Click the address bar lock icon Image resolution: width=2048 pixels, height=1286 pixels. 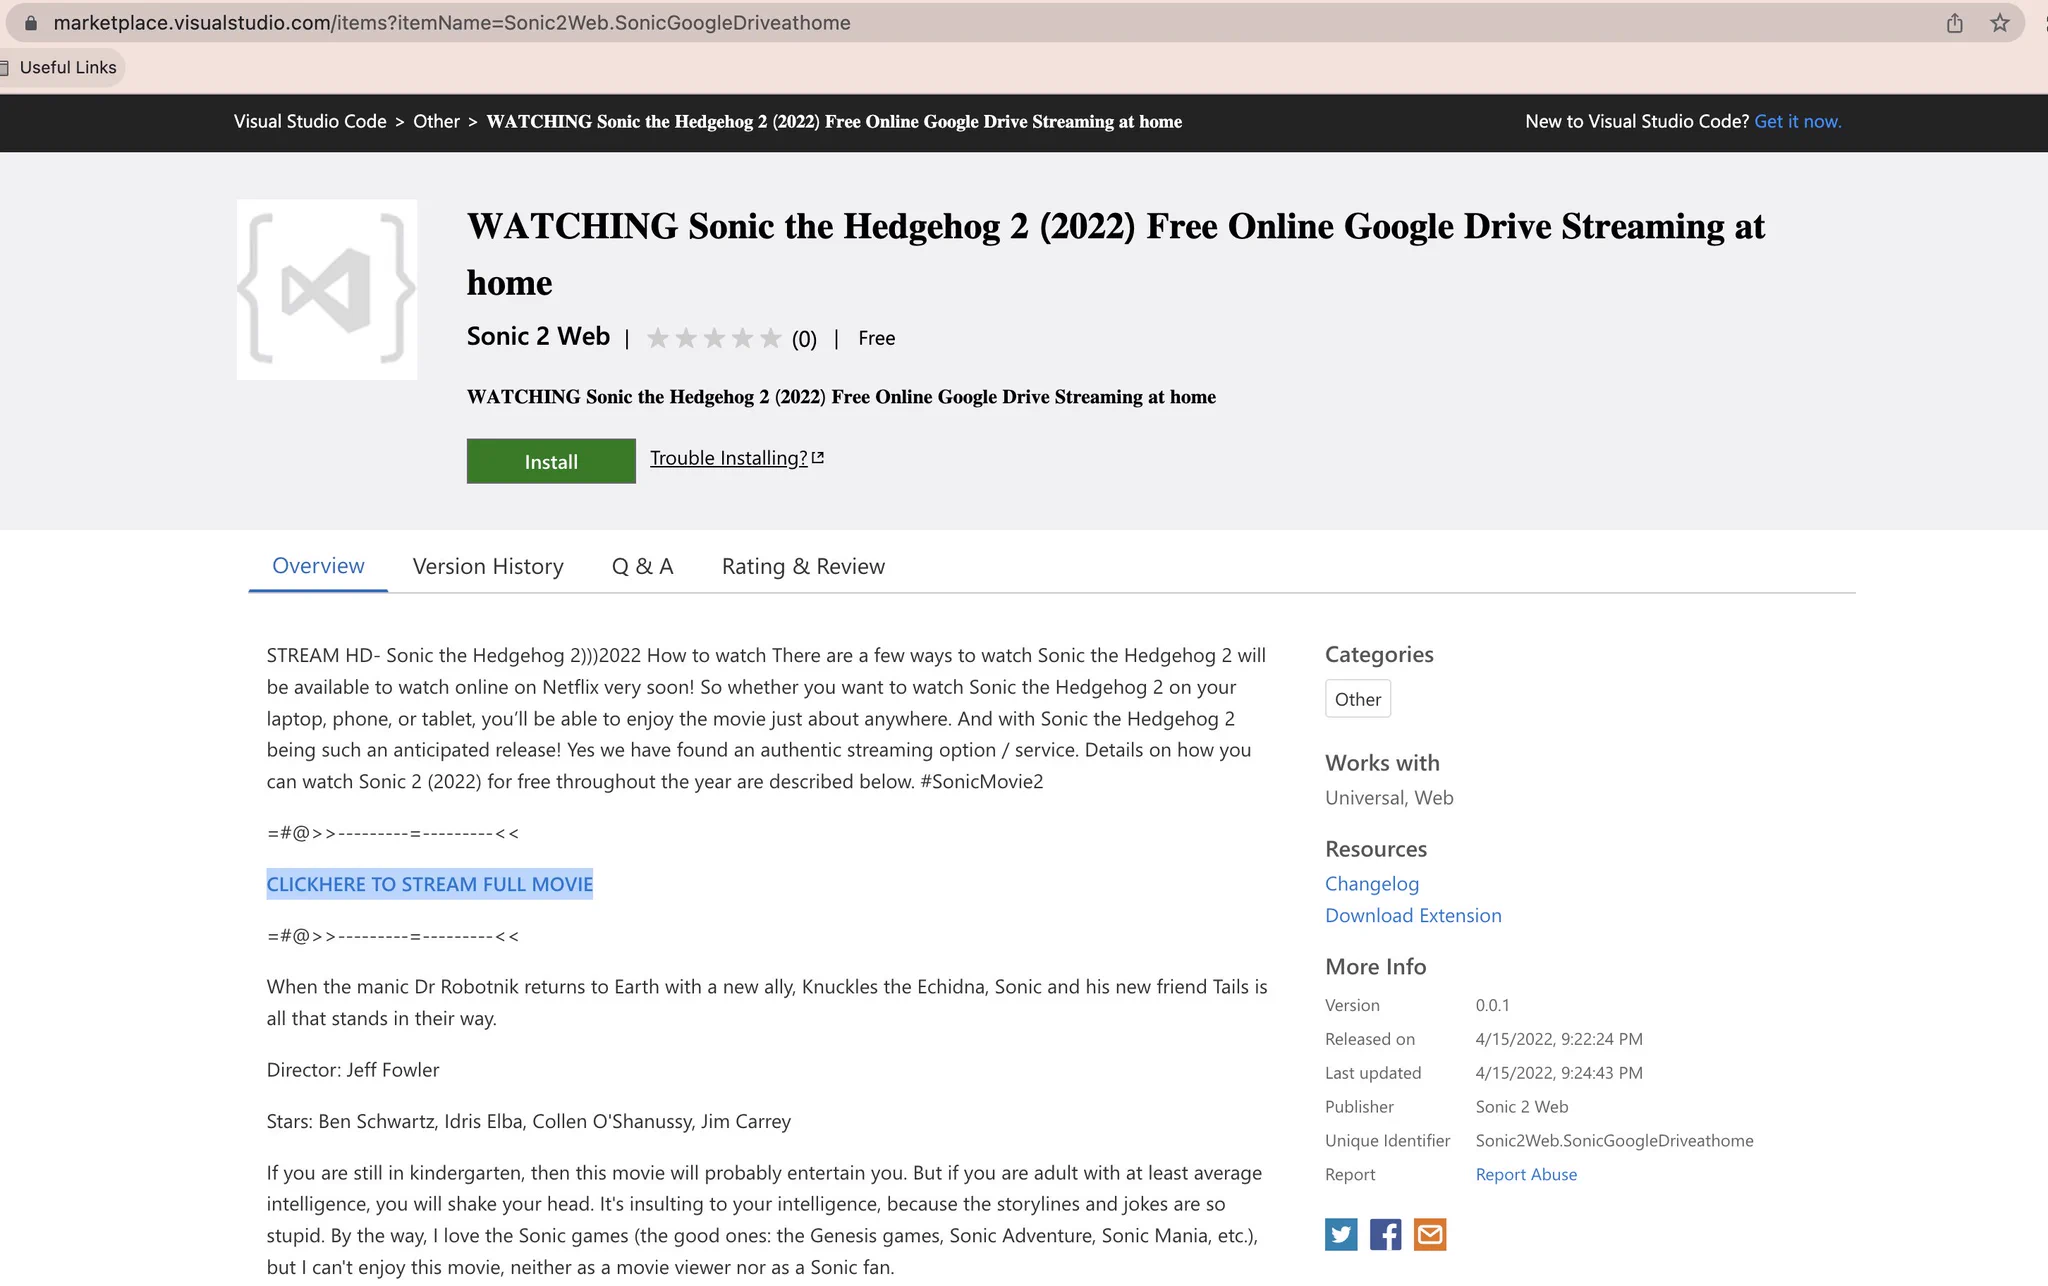(30, 23)
